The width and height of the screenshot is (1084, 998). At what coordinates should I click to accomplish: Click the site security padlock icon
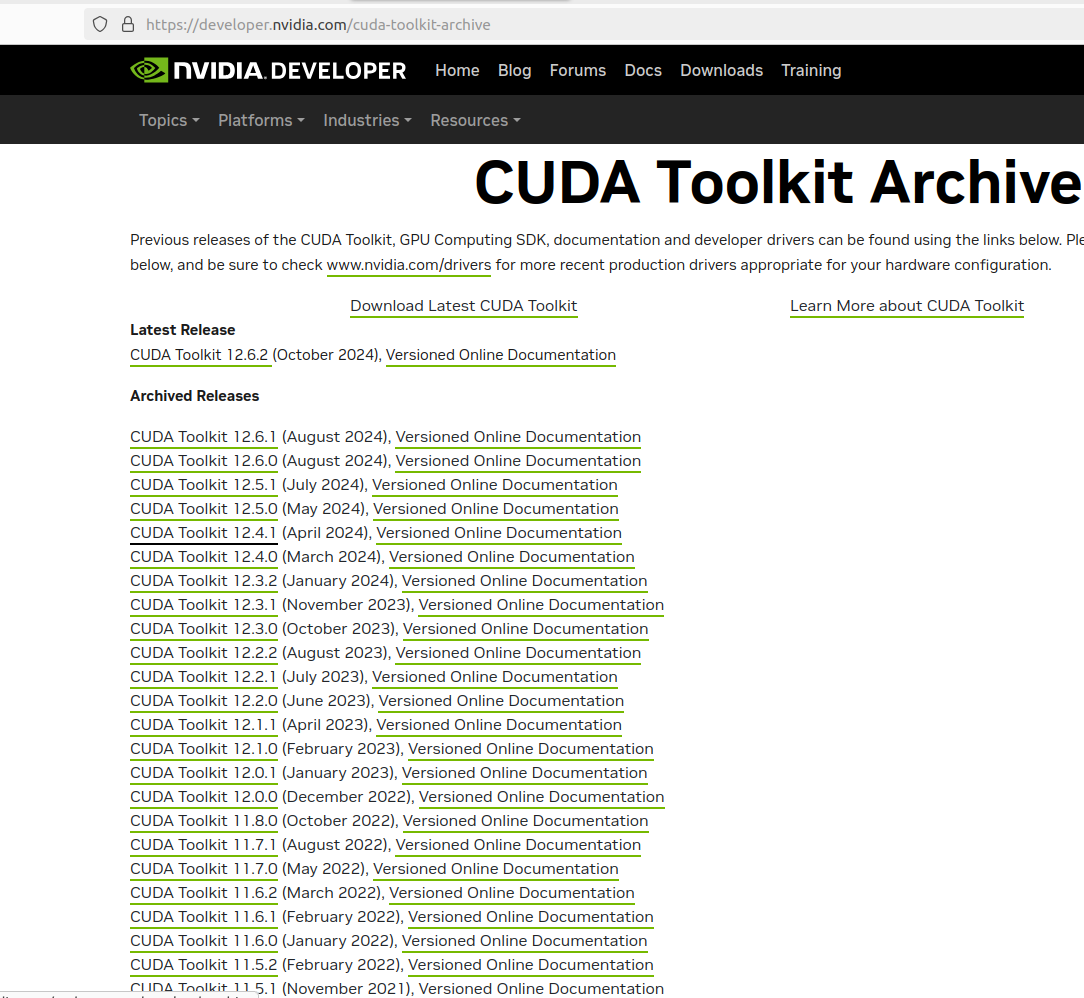click(x=128, y=25)
